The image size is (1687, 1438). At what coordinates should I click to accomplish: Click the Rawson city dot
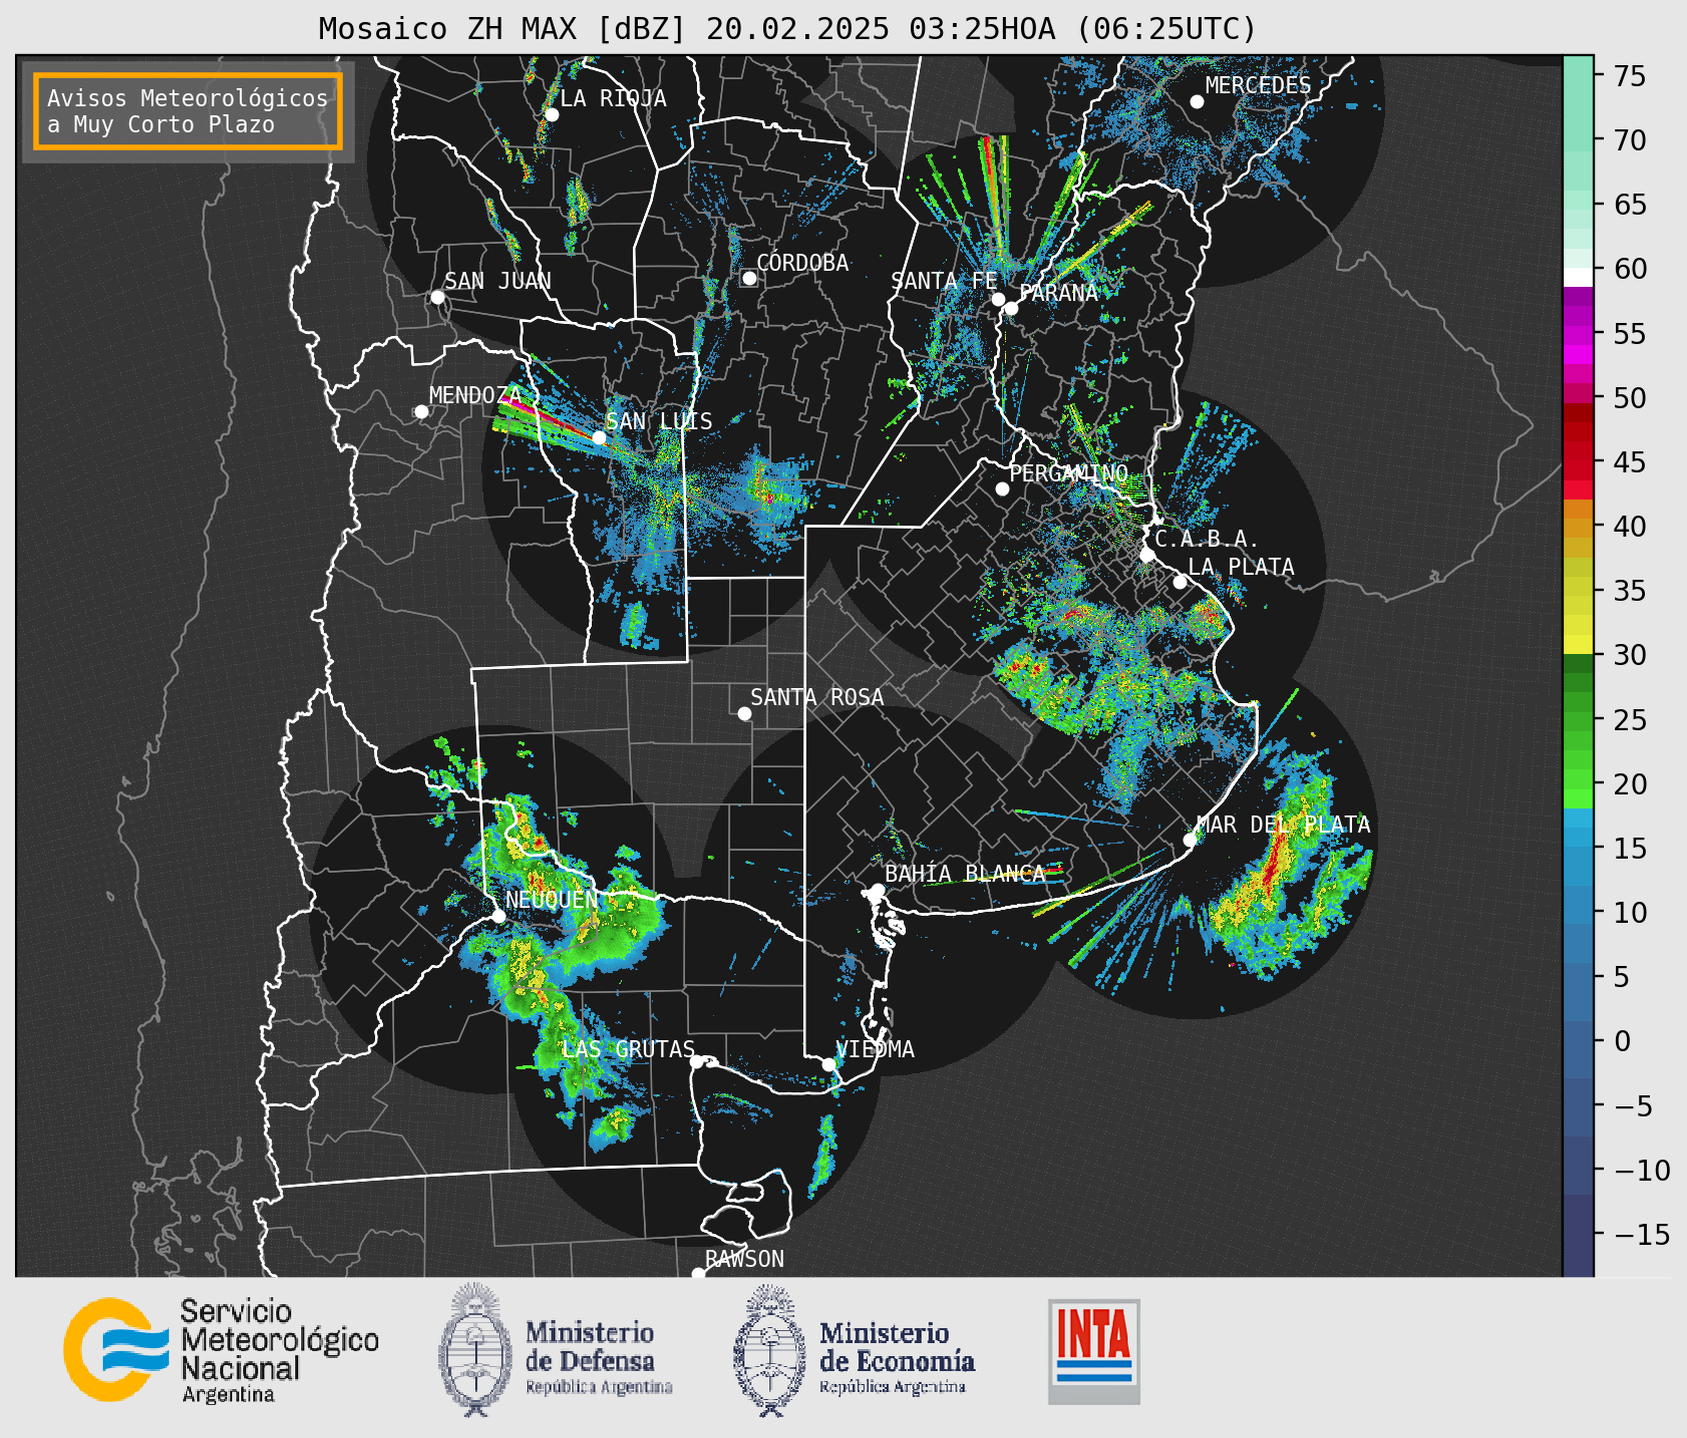(698, 1273)
